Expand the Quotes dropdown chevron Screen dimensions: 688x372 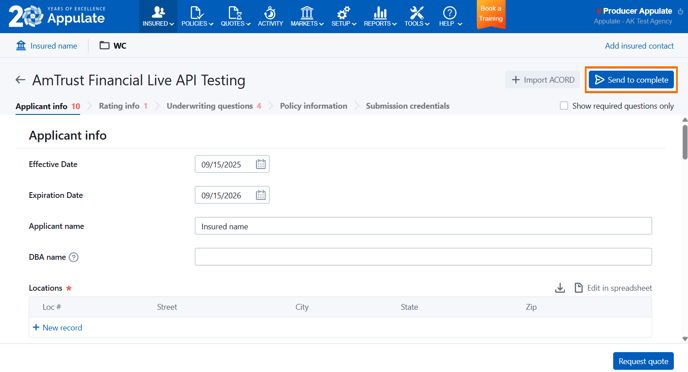[248, 24]
